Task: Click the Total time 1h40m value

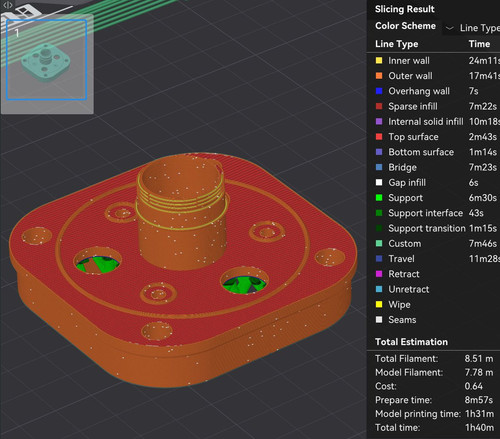Action: click(x=479, y=427)
